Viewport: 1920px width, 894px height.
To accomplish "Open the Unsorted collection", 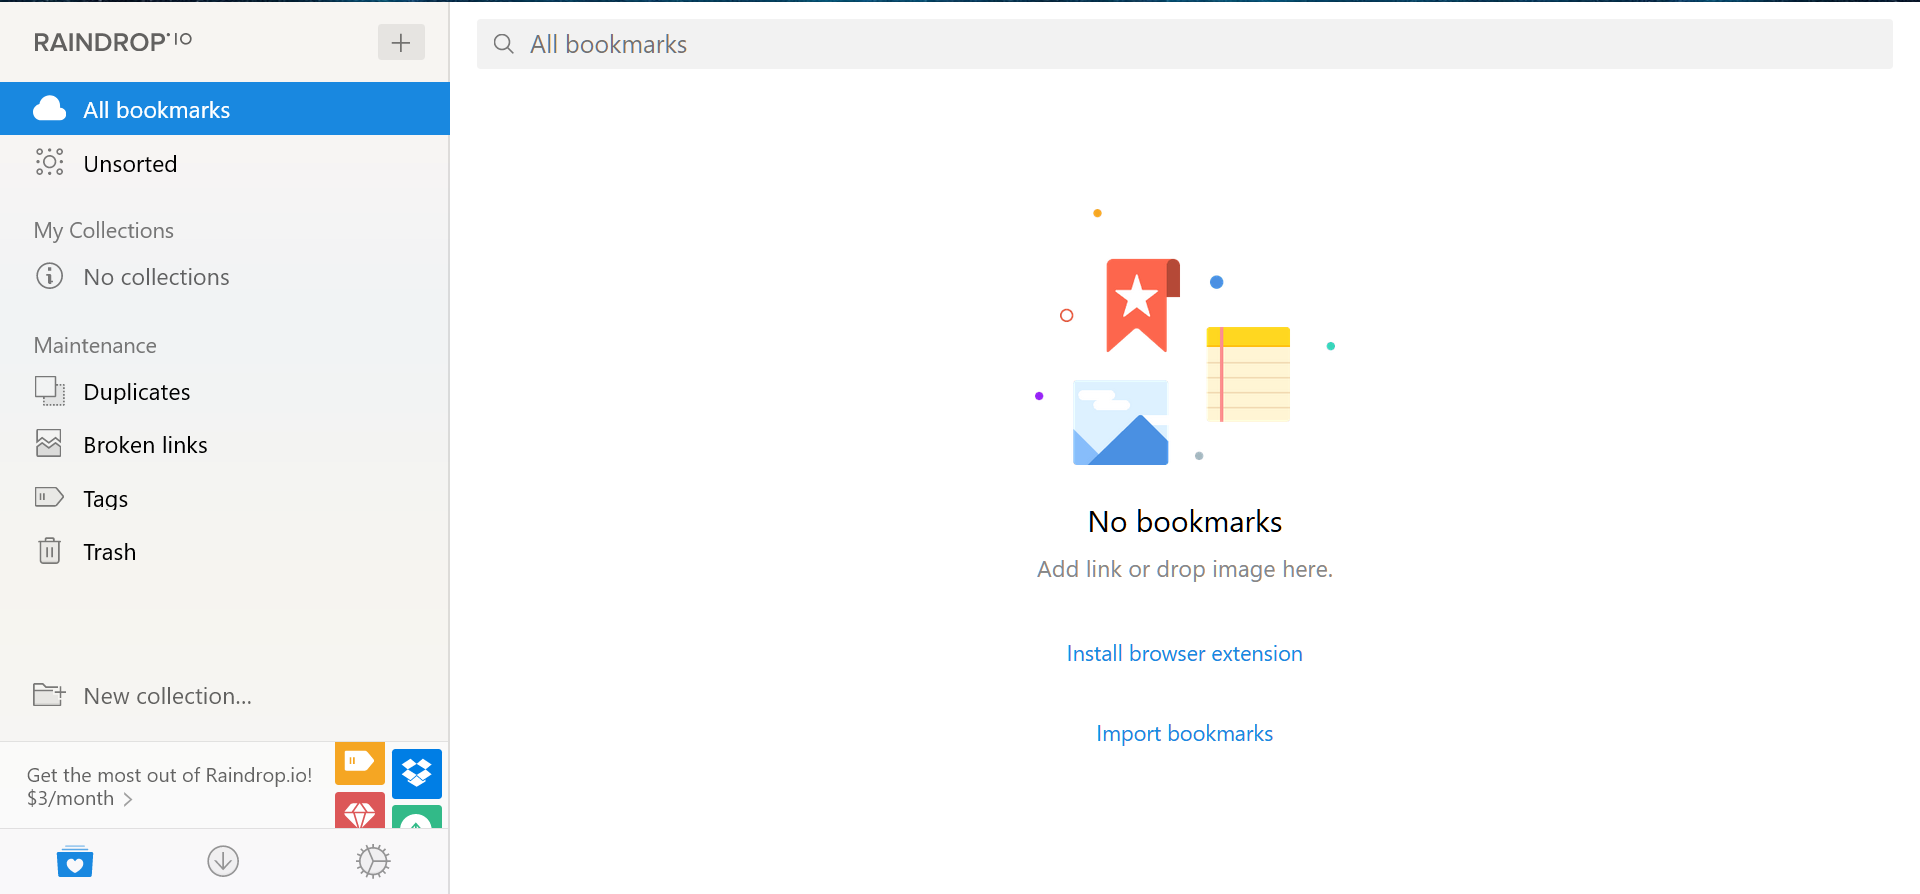I will [225, 163].
